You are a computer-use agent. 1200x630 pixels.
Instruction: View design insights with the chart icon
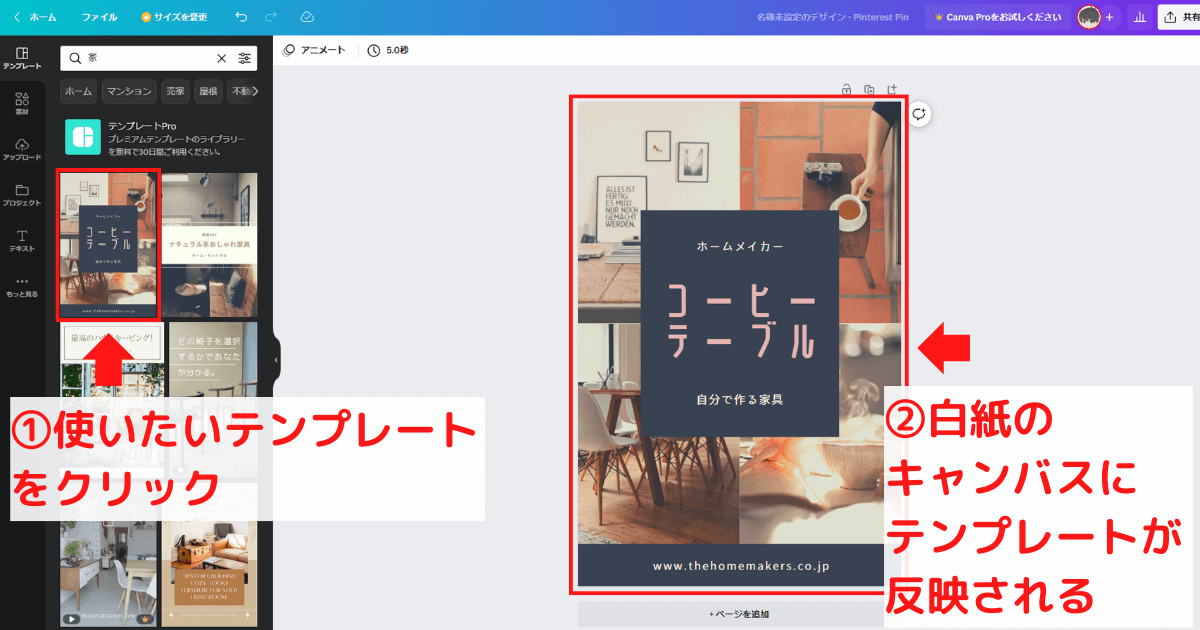(x=1139, y=16)
